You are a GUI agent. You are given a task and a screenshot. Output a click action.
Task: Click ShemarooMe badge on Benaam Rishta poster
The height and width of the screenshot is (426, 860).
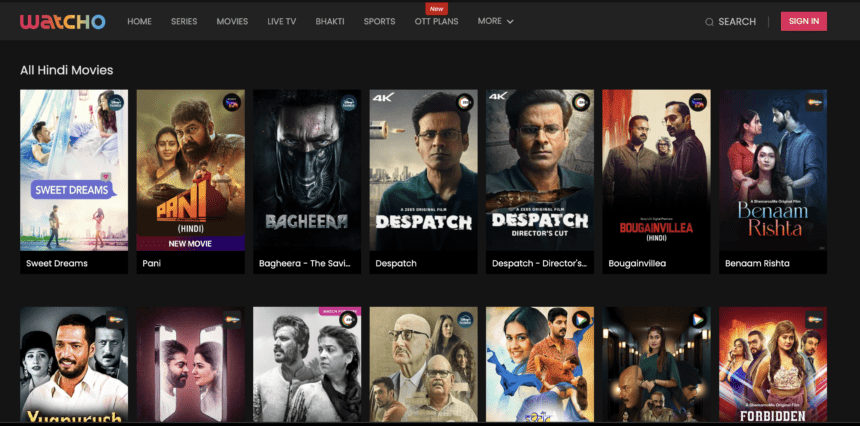click(x=814, y=103)
